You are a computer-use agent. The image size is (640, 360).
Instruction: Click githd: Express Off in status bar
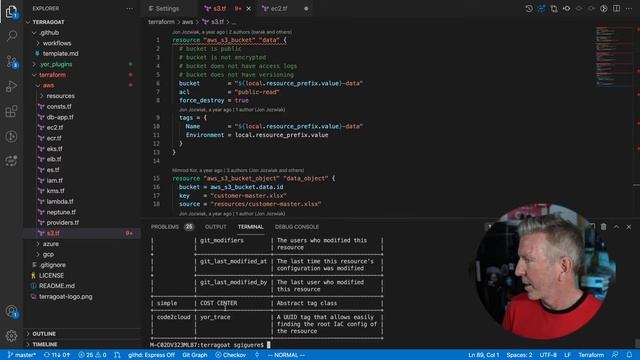(151, 355)
